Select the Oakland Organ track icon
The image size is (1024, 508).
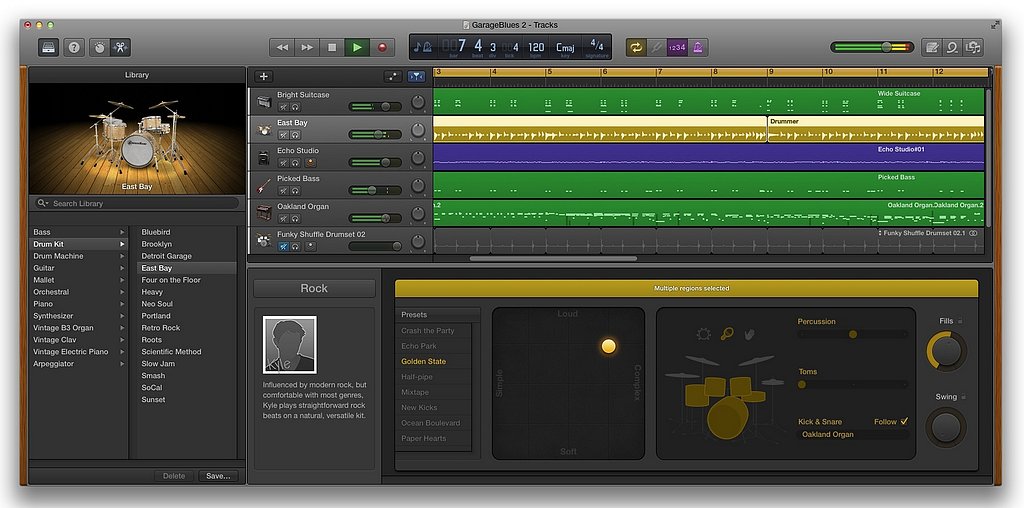coord(264,214)
